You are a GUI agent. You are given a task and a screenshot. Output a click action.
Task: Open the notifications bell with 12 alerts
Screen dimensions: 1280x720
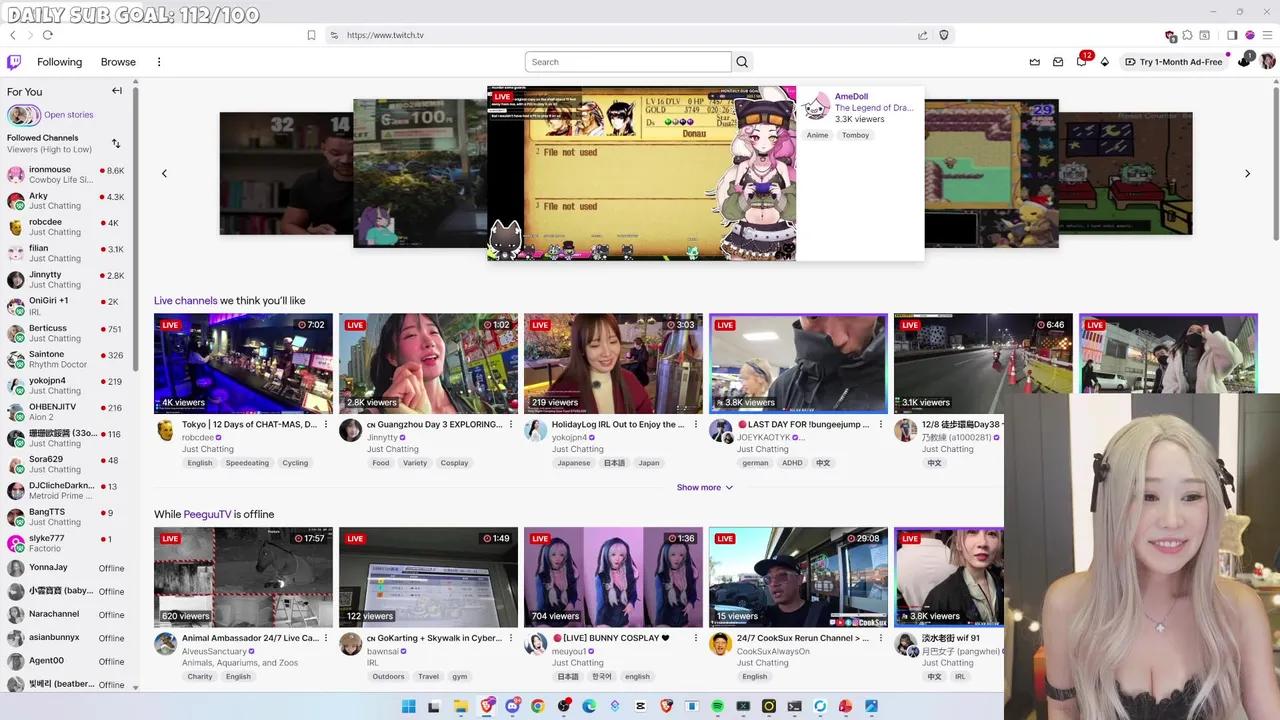[1082, 61]
